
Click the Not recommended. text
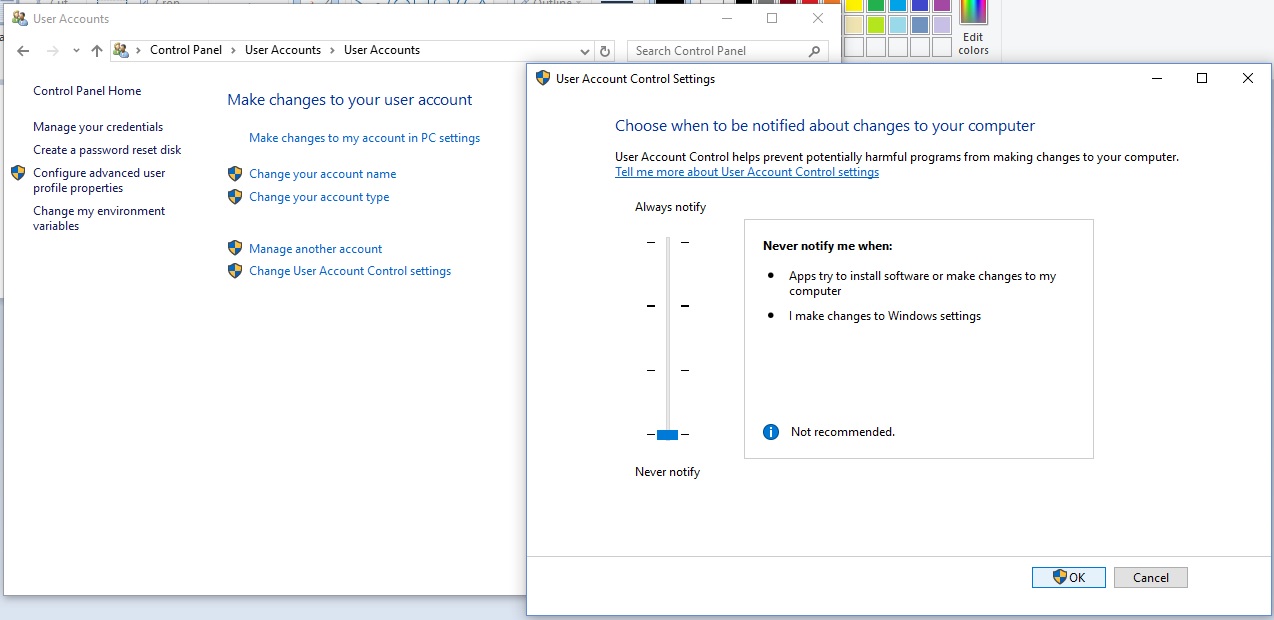[842, 432]
